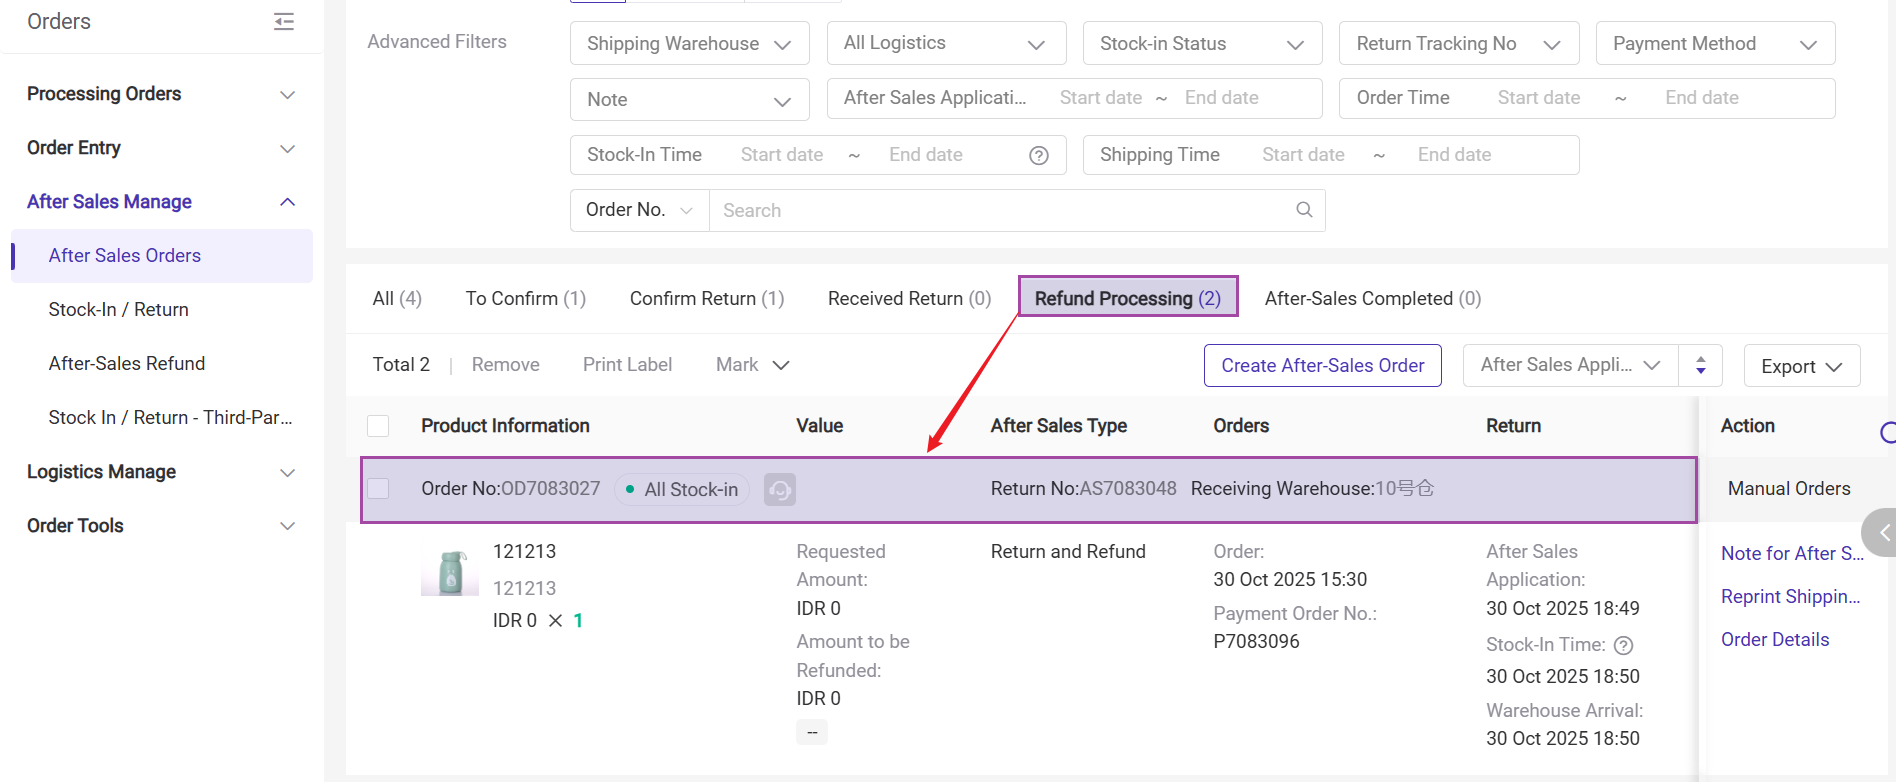
Task: Click the Order No. search input field
Action: pos(1000,211)
